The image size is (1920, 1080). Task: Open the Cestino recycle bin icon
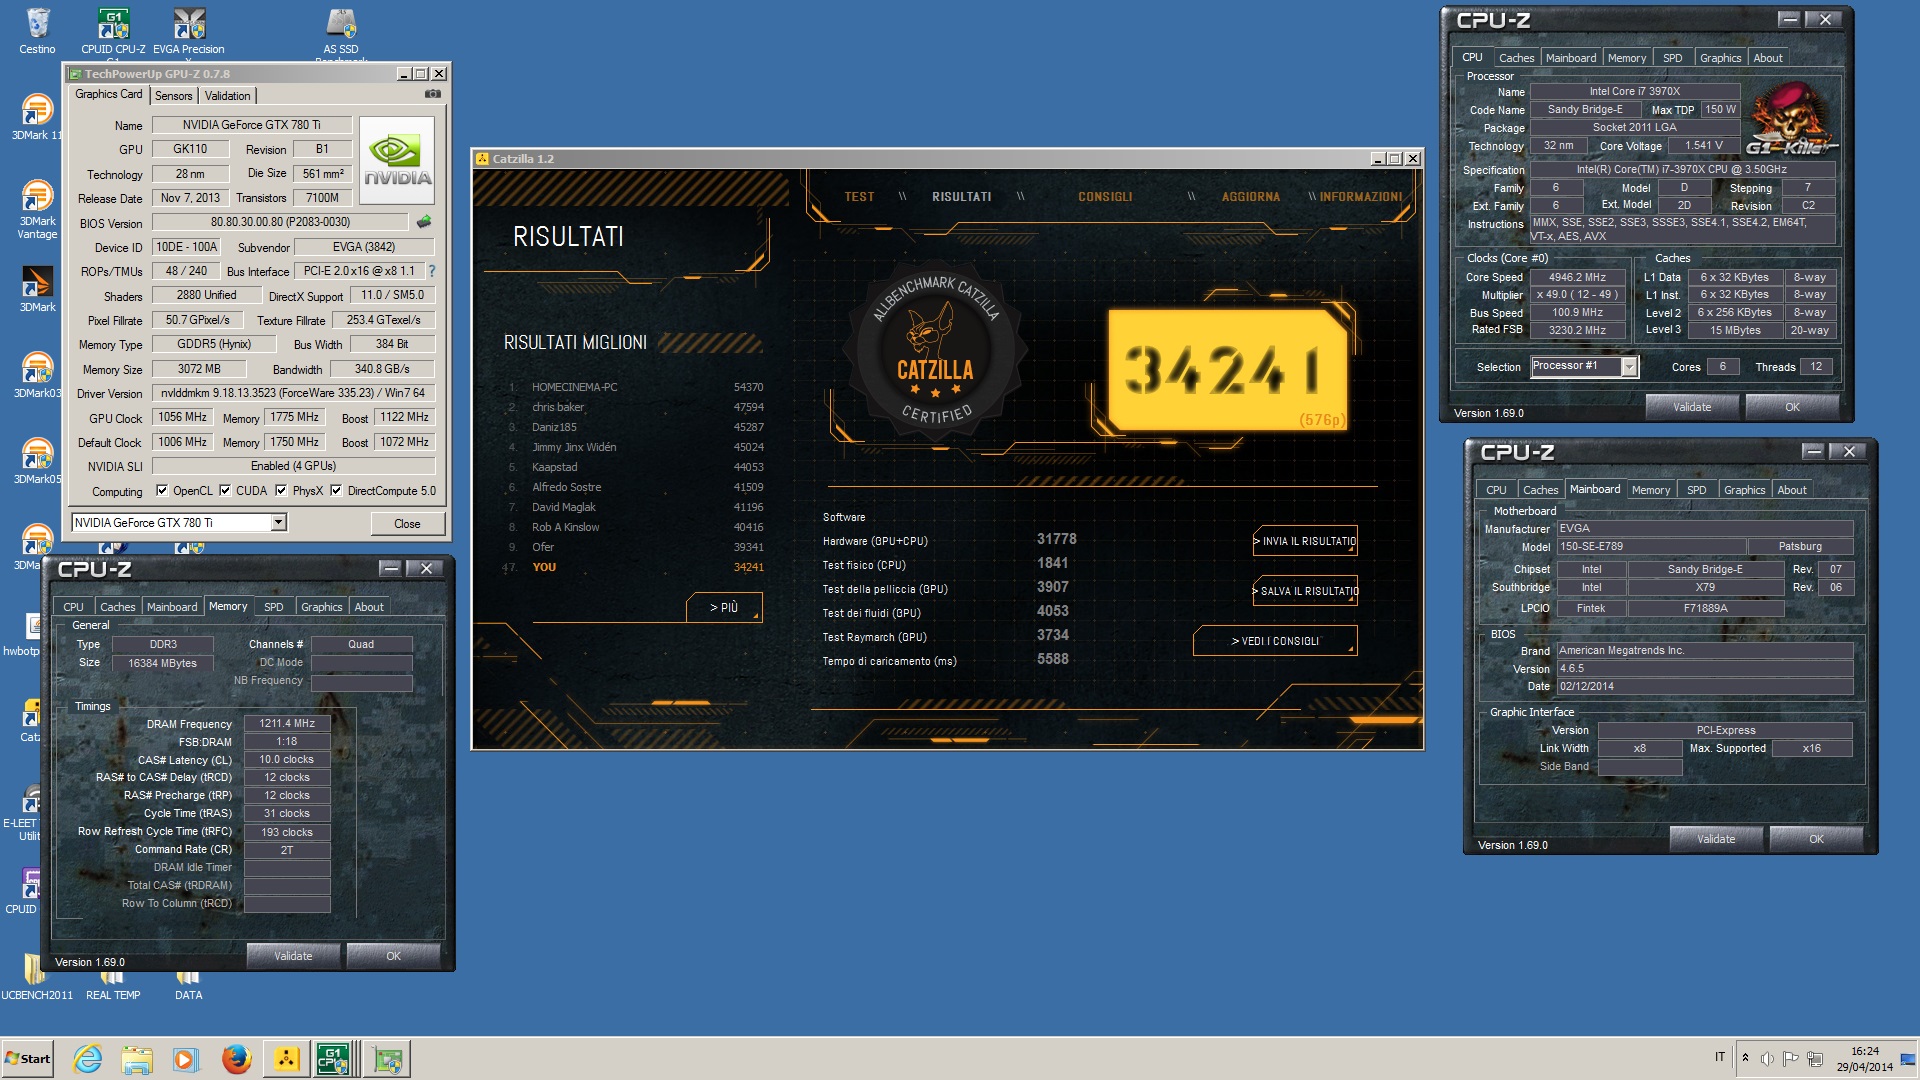(37, 30)
